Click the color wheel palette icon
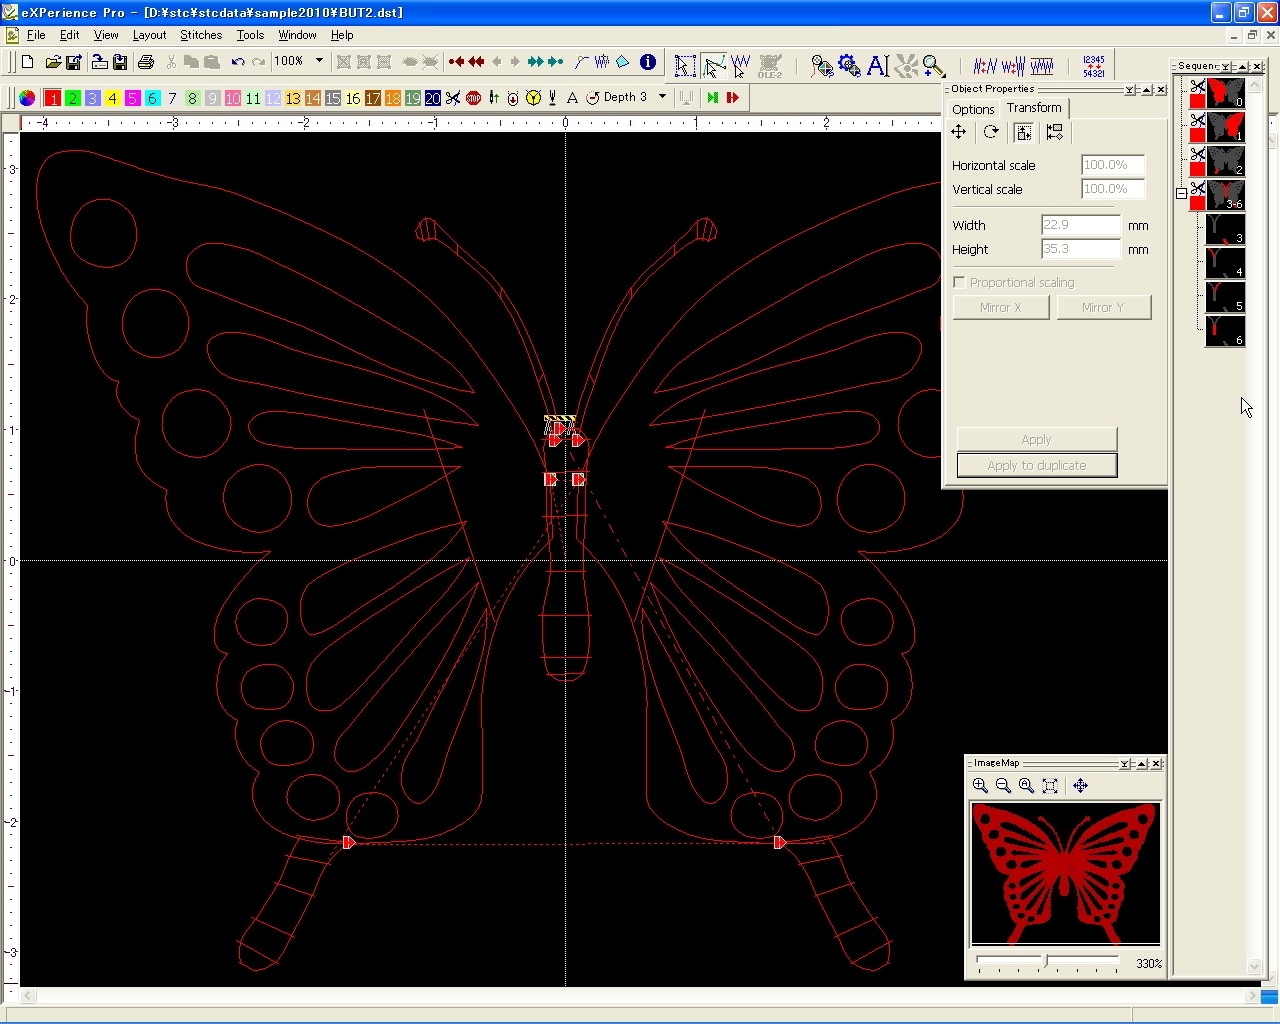Viewport: 1280px width, 1024px height. pos(27,98)
